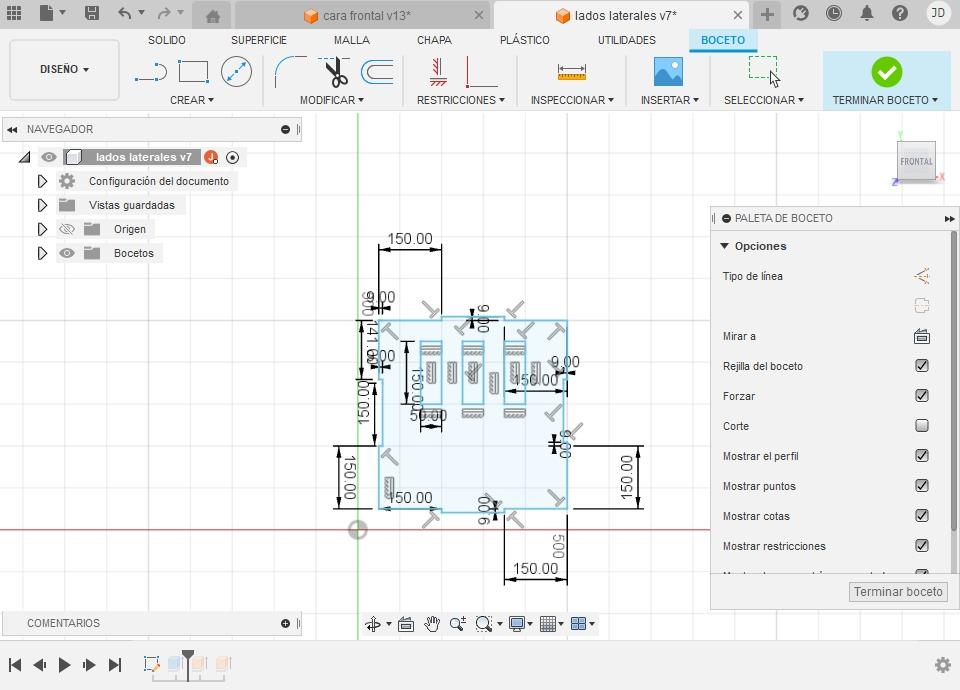Open the INSPECCIONAR dropdown menu
960x690 pixels.
coord(572,100)
